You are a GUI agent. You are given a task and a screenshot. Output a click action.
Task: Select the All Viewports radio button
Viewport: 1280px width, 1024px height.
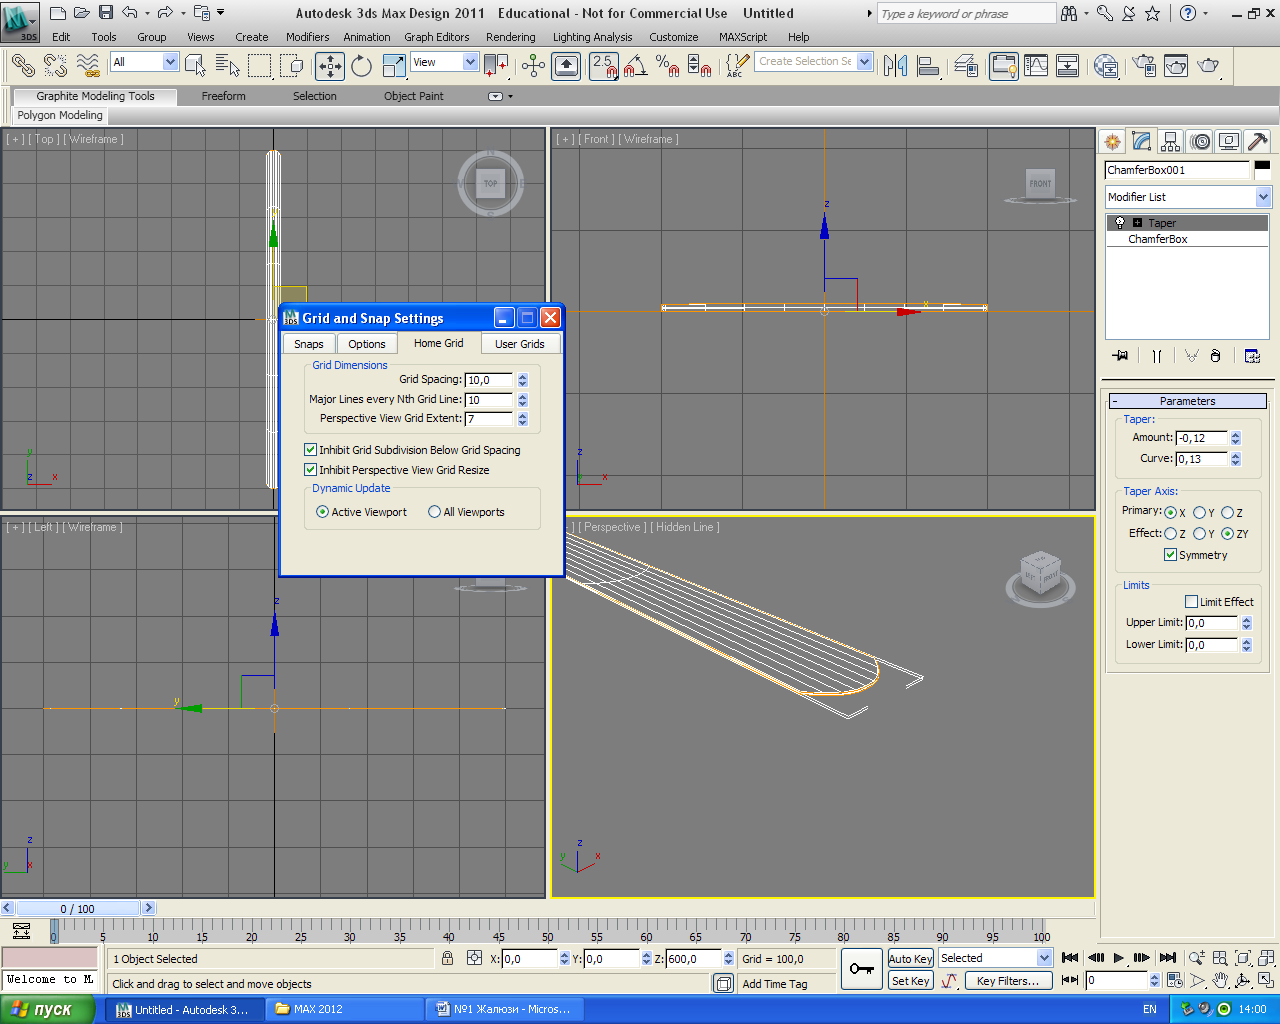434,512
